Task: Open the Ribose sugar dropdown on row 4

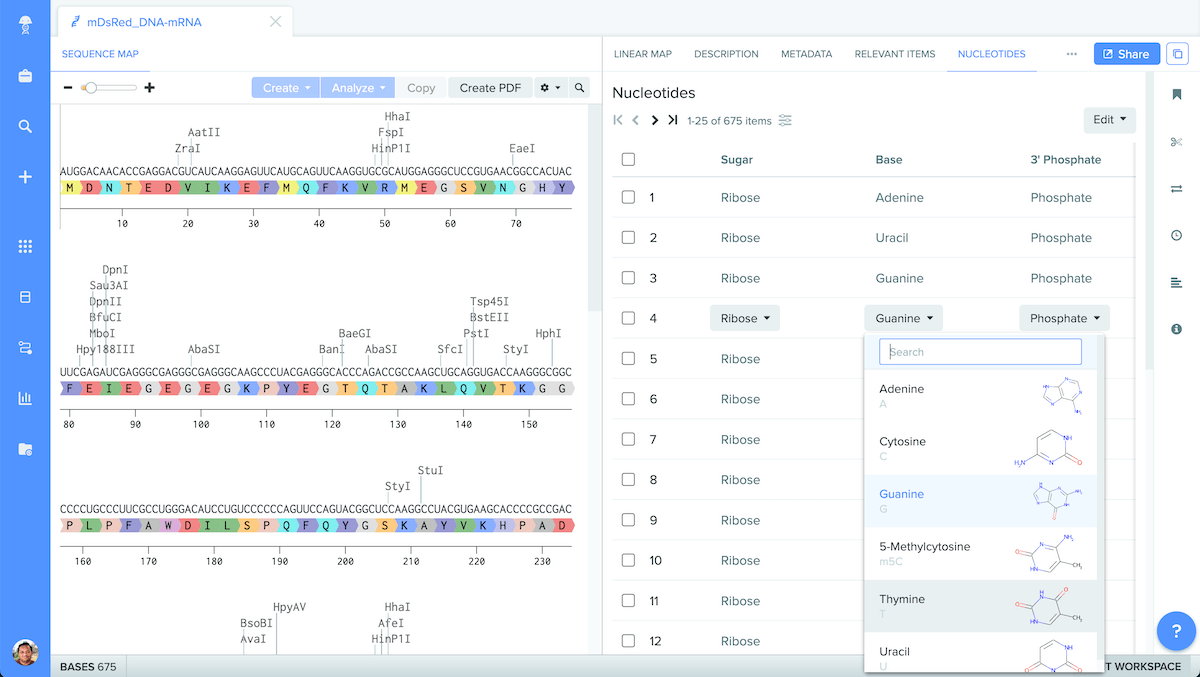Action: click(x=744, y=317)
